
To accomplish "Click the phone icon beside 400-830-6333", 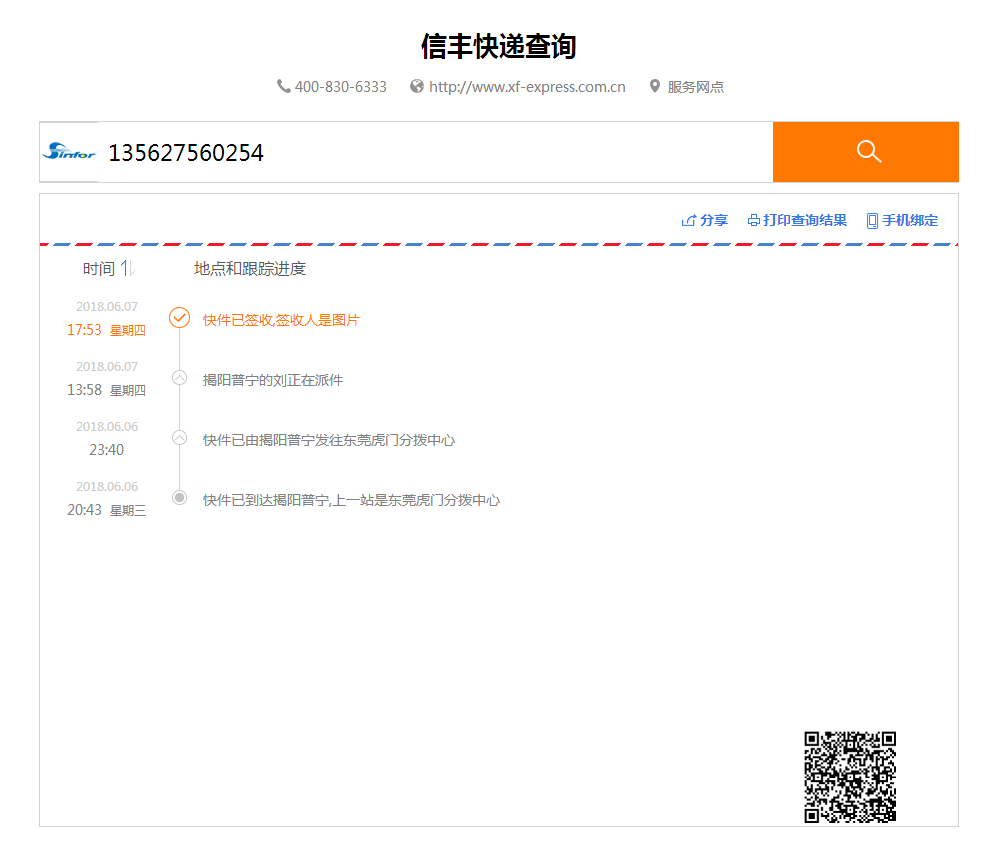I will [284, 86].
